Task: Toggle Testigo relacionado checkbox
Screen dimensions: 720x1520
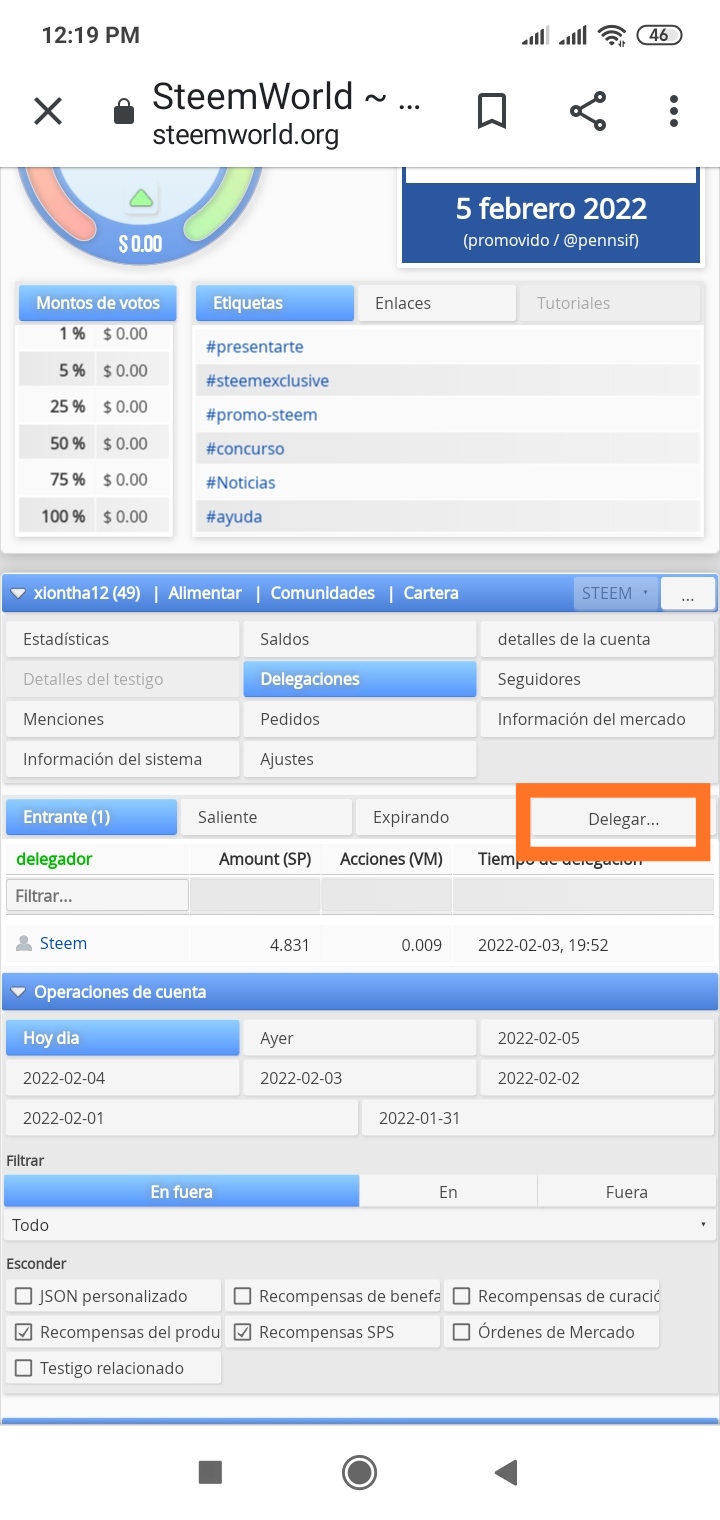Action: tap(23, 1368)
